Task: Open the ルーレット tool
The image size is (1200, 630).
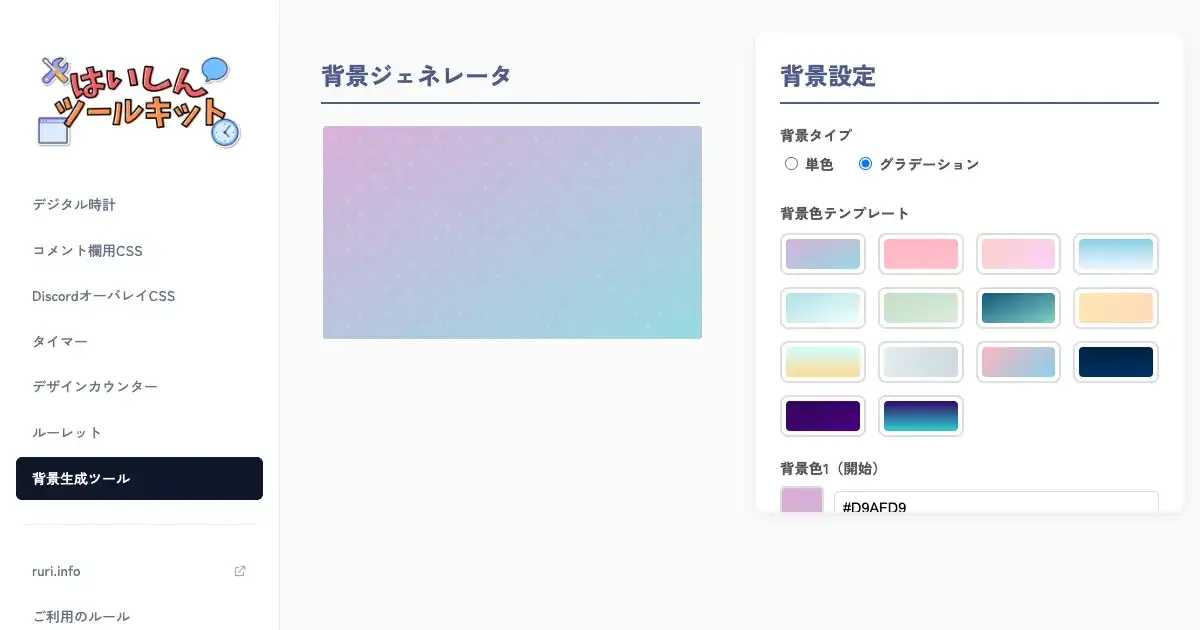Action: coord(67,433)
